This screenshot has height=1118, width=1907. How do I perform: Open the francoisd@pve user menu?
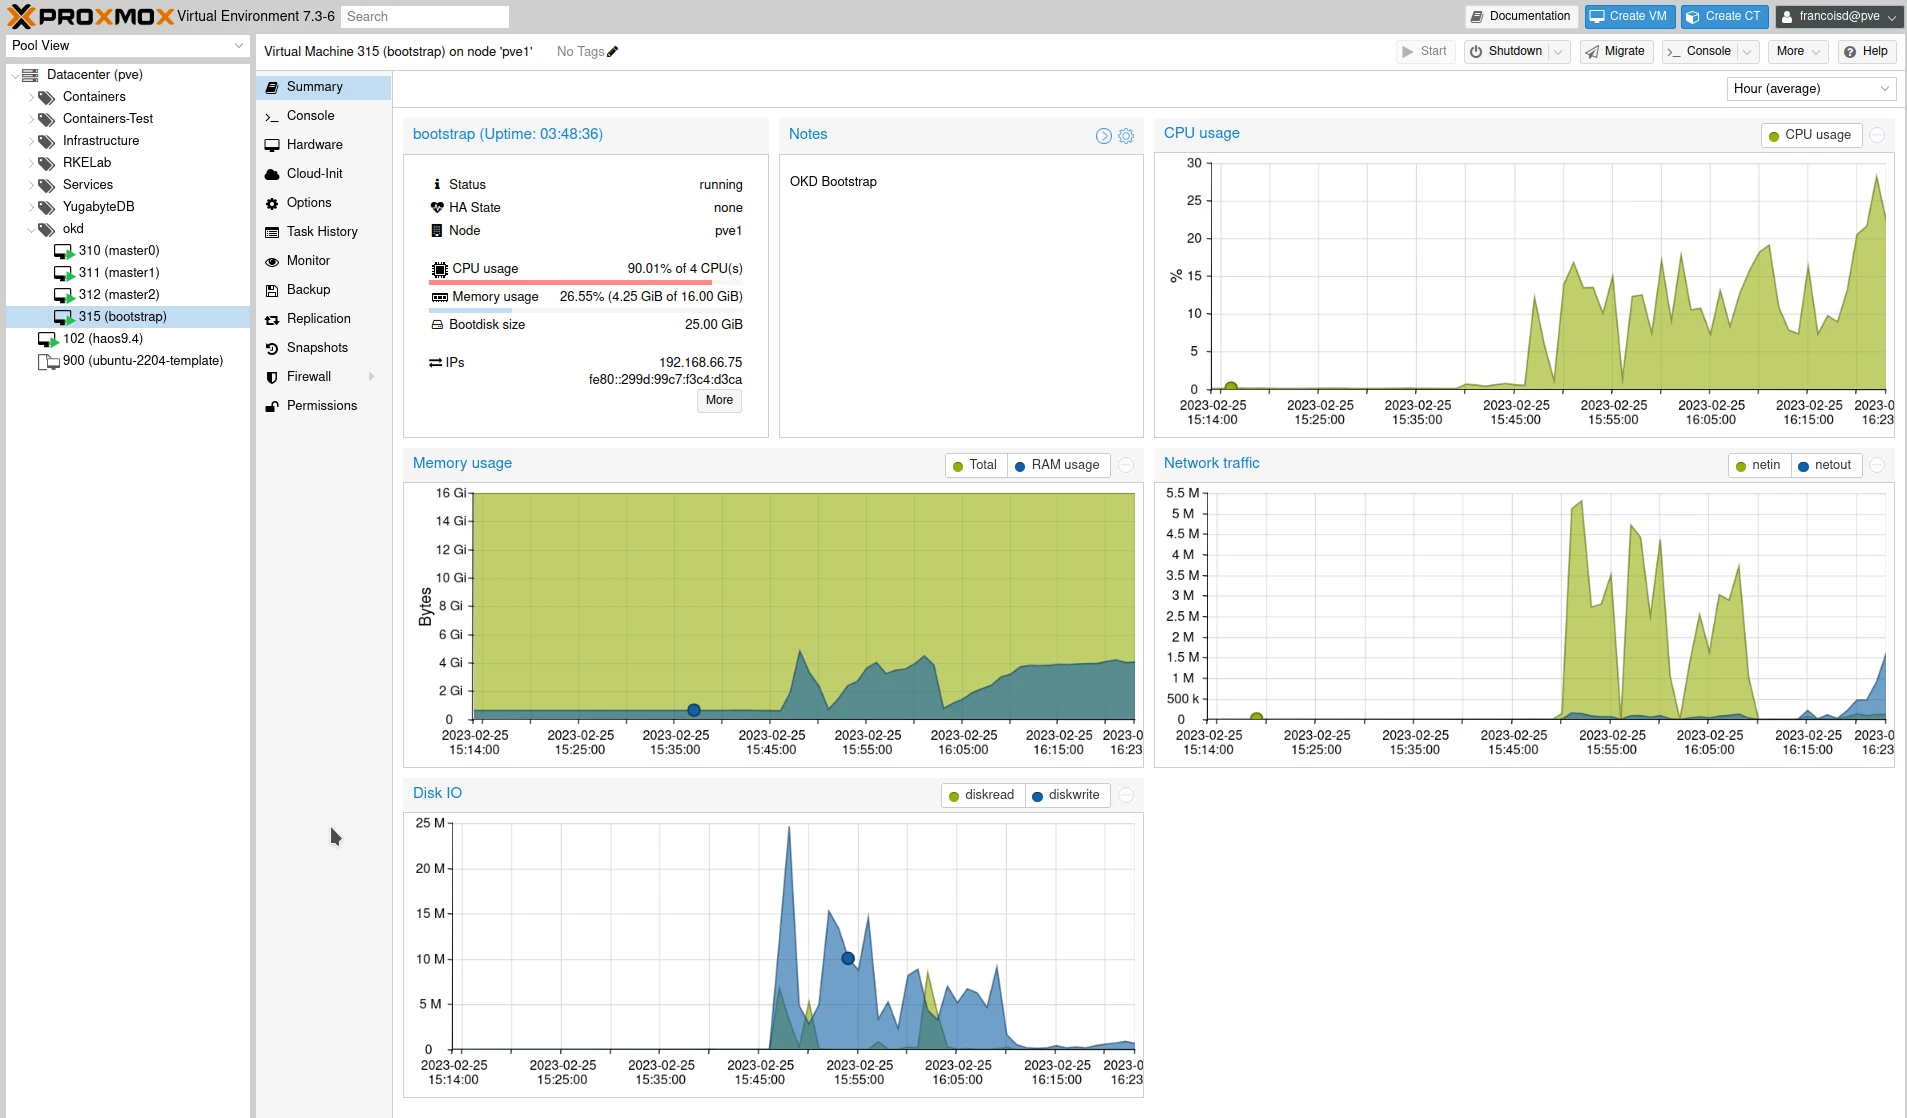point(1838,17)
